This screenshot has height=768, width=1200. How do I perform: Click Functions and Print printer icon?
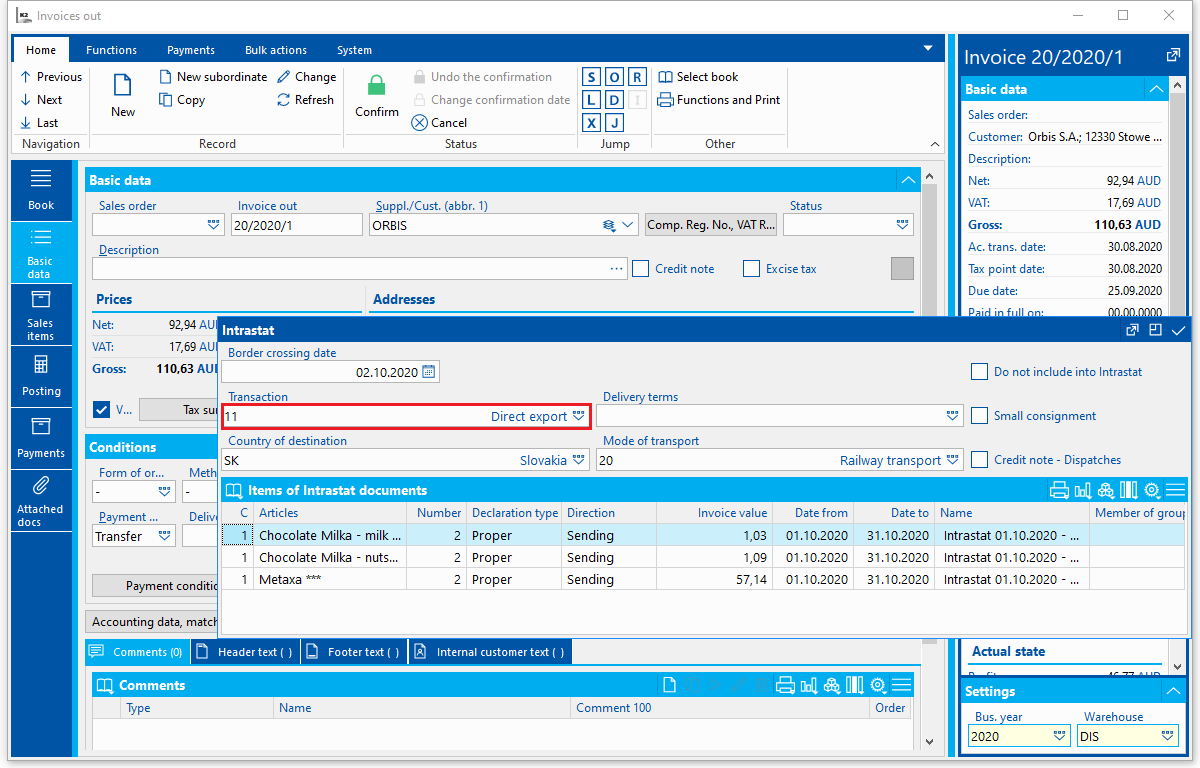[665, 100]
